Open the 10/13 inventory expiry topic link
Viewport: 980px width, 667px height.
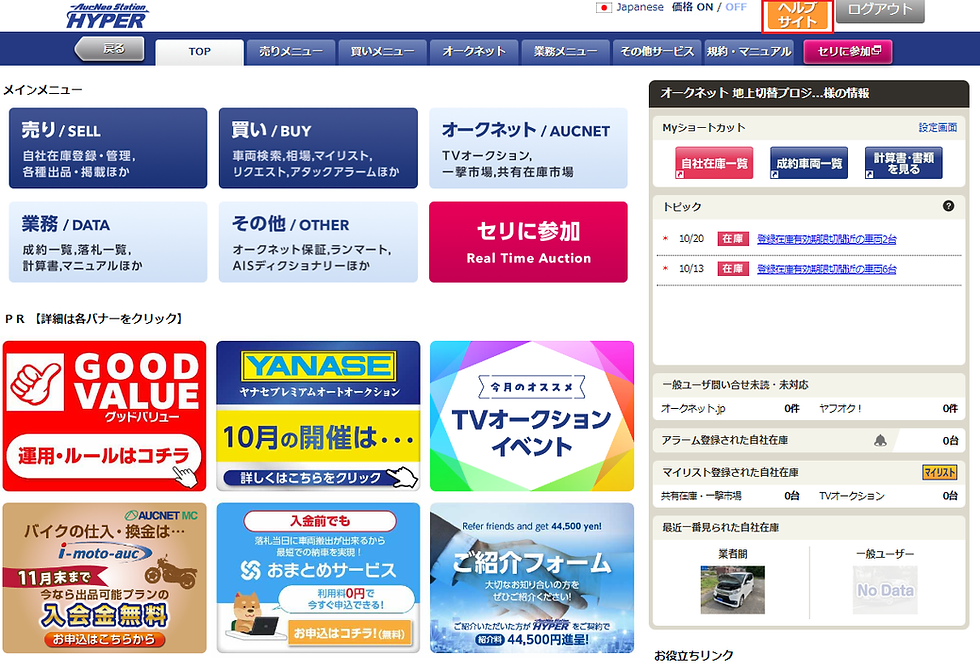pos(826,269)
